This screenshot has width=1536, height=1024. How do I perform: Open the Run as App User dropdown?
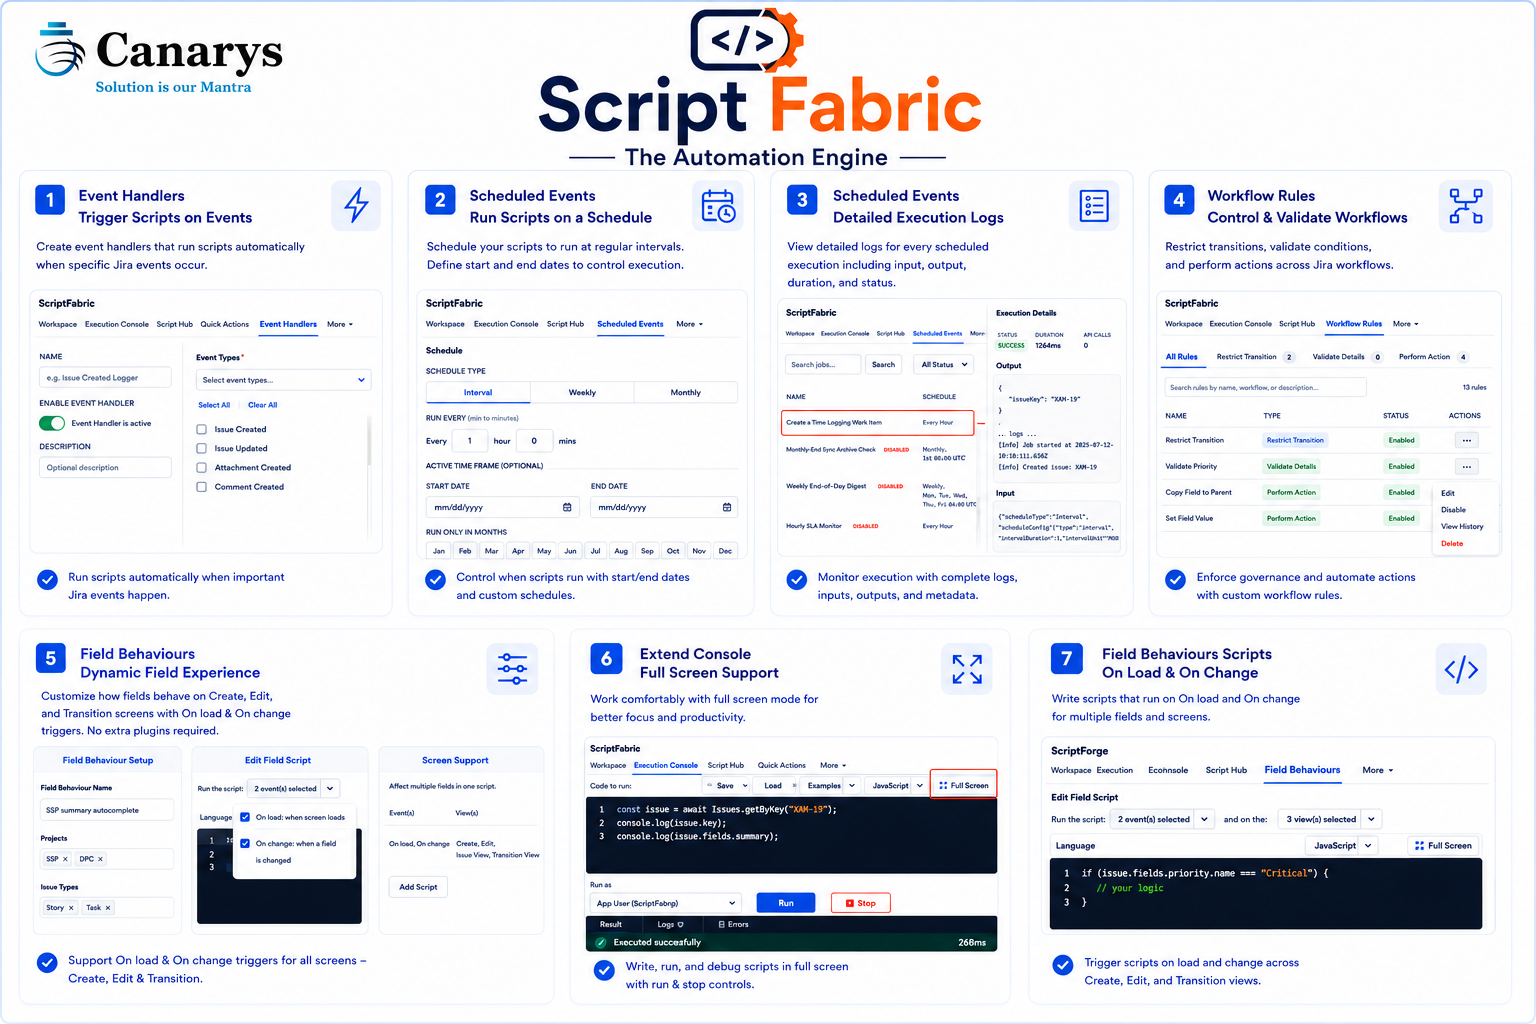point(665,903)
